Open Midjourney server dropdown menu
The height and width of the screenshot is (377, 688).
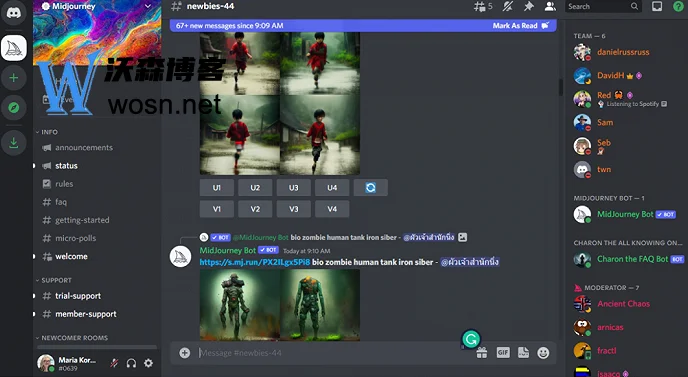pos(147,6)
